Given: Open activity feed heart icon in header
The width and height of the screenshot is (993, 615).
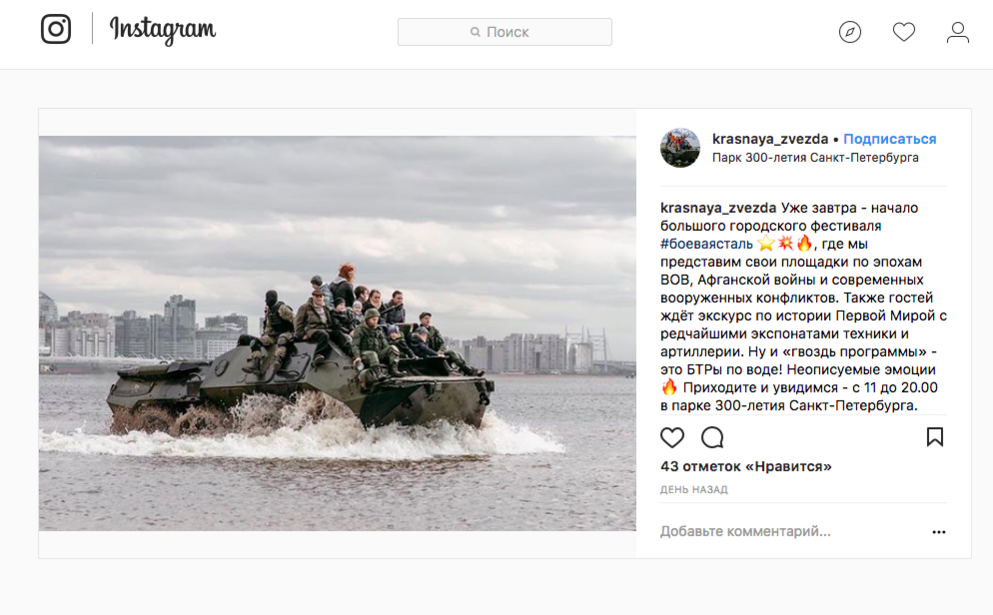Looking at the screenshot, I should pyautogui.click(x=904, y=32).
